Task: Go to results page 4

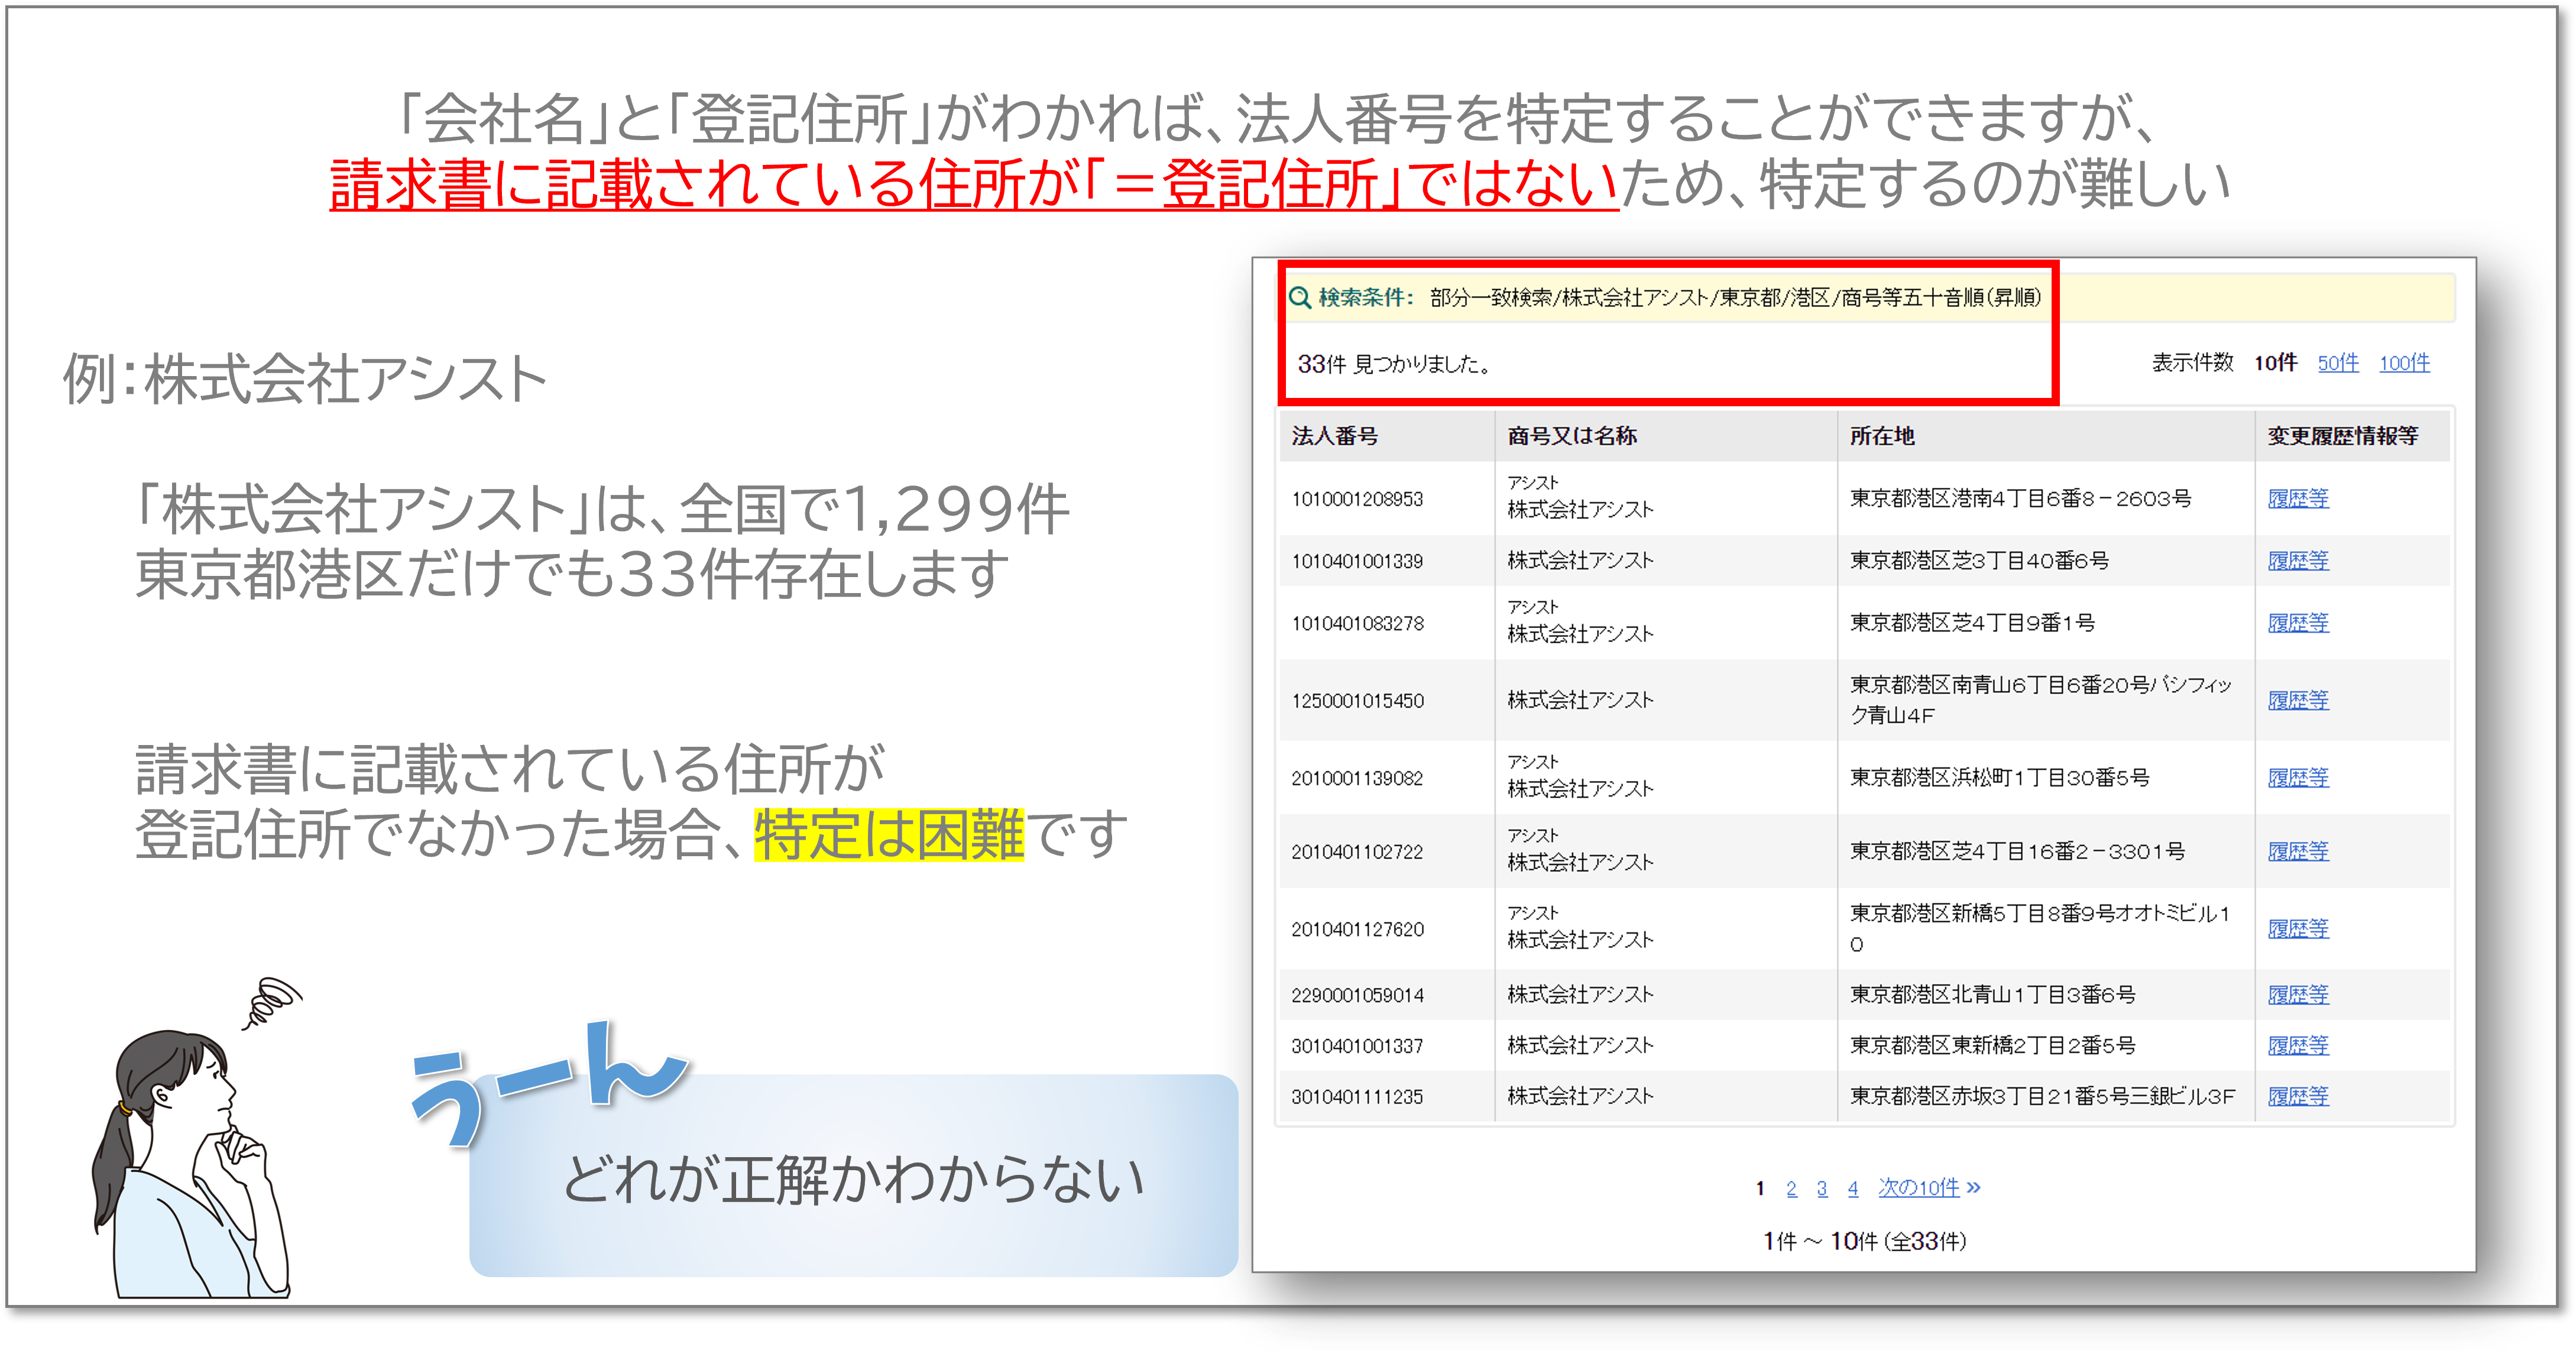Action: coord(1853,1188)
